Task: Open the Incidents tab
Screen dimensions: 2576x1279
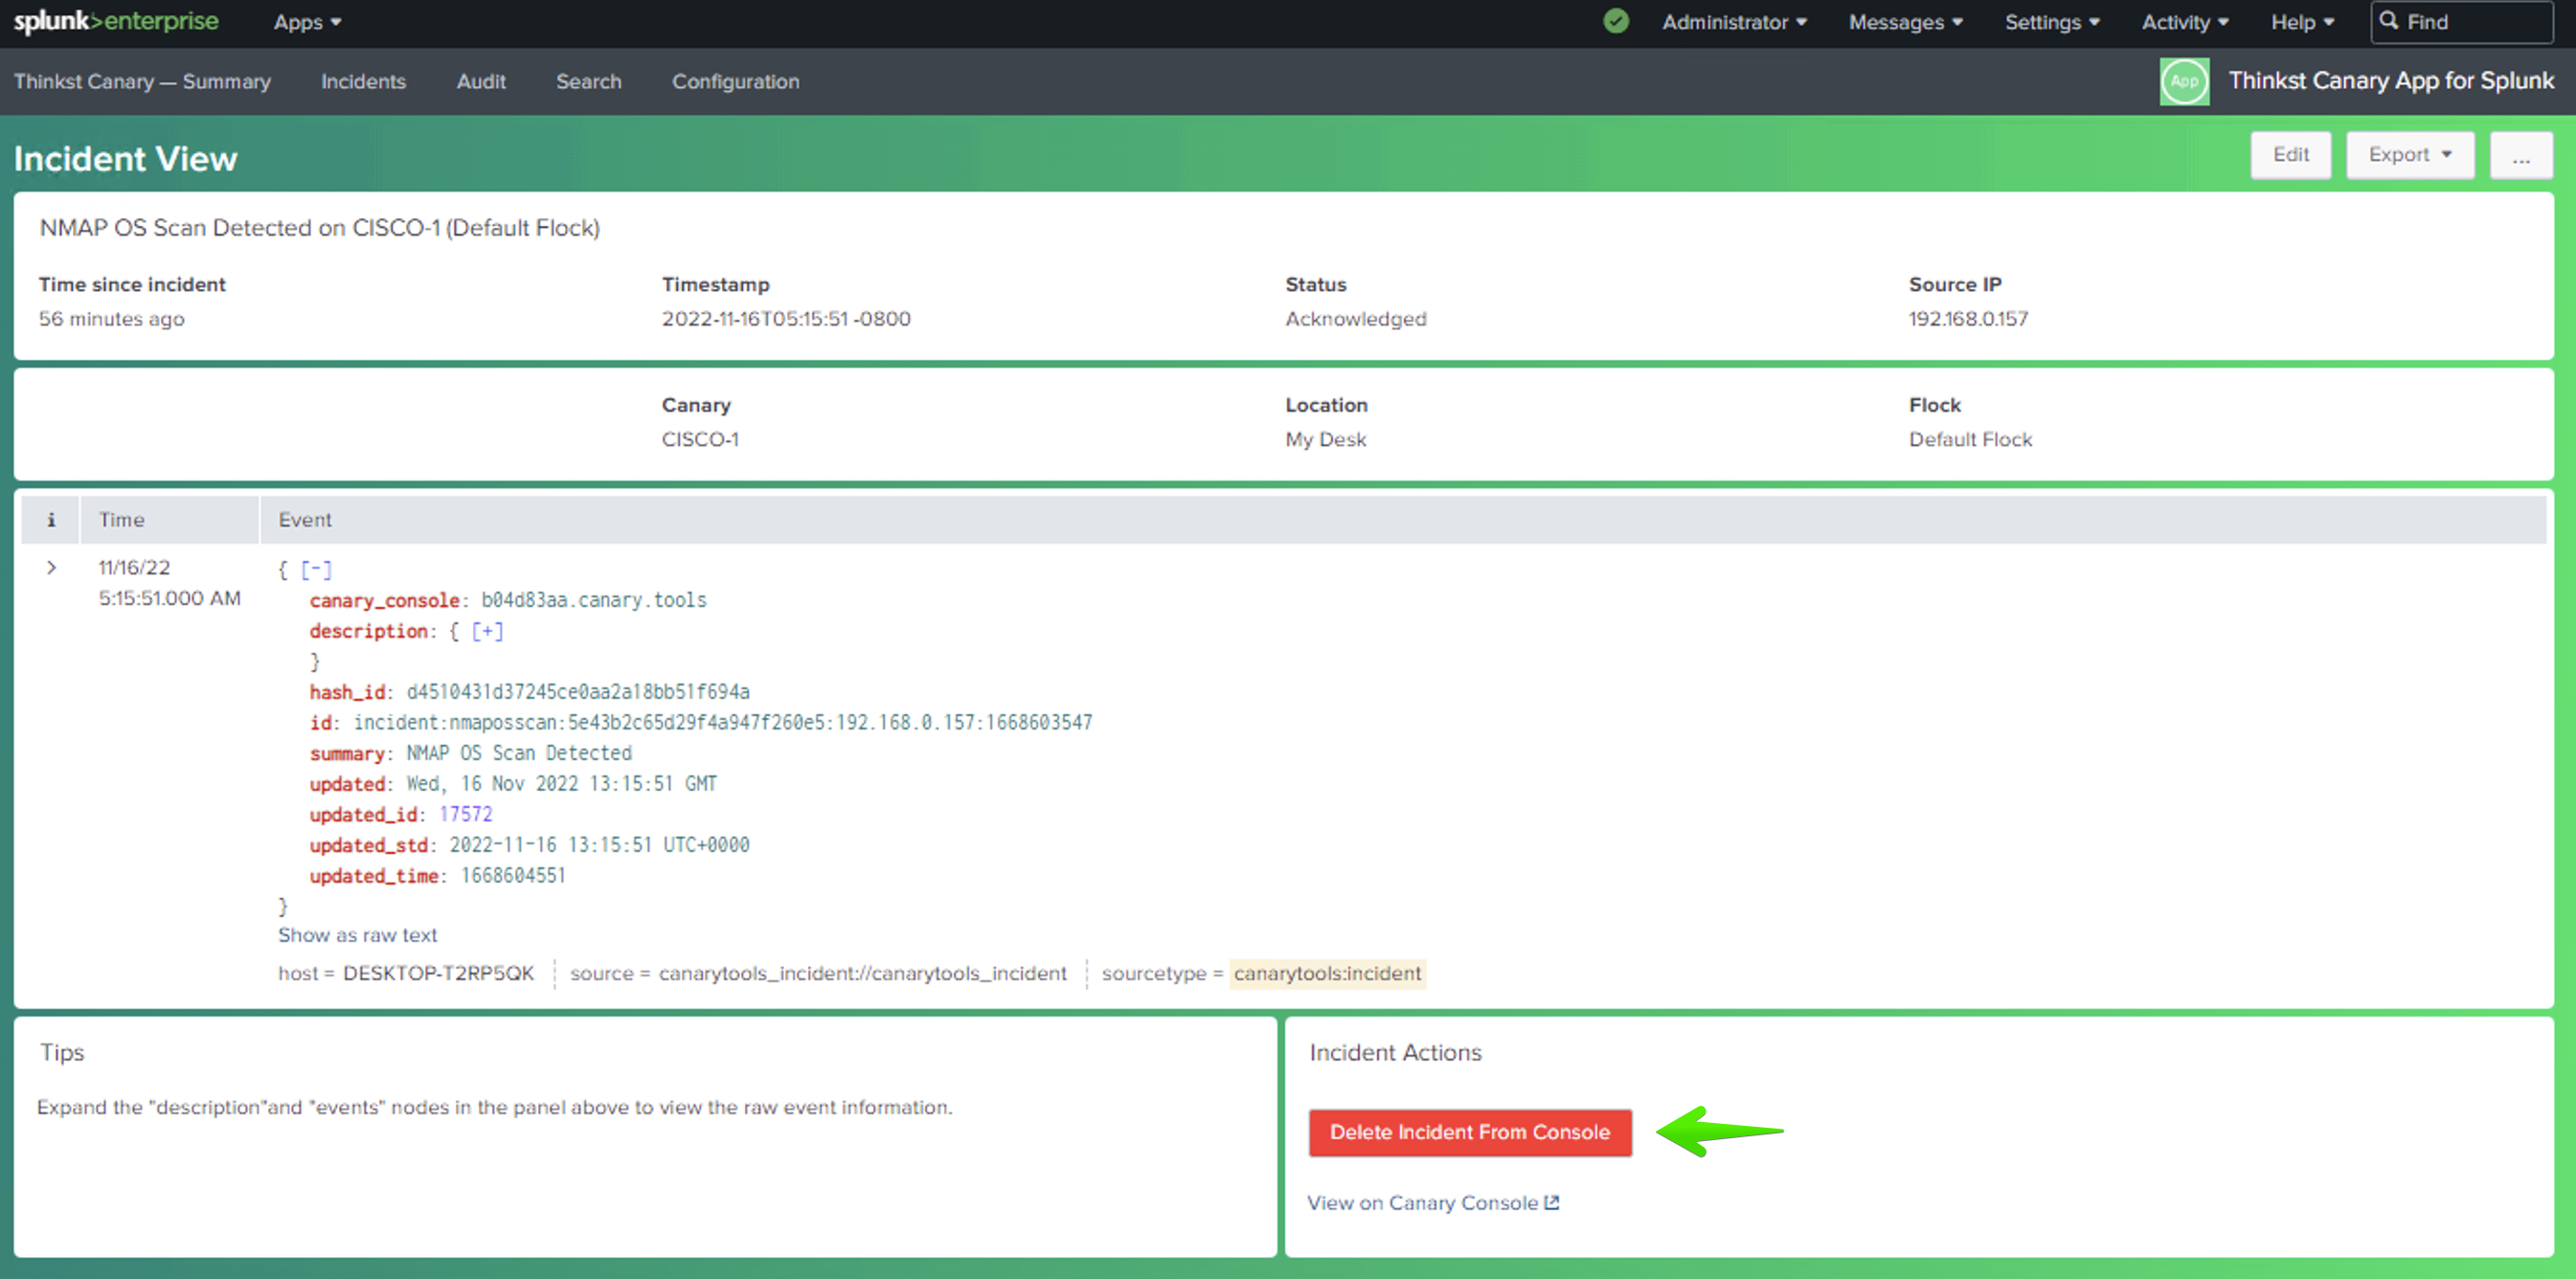Action: tap(363, 82)
